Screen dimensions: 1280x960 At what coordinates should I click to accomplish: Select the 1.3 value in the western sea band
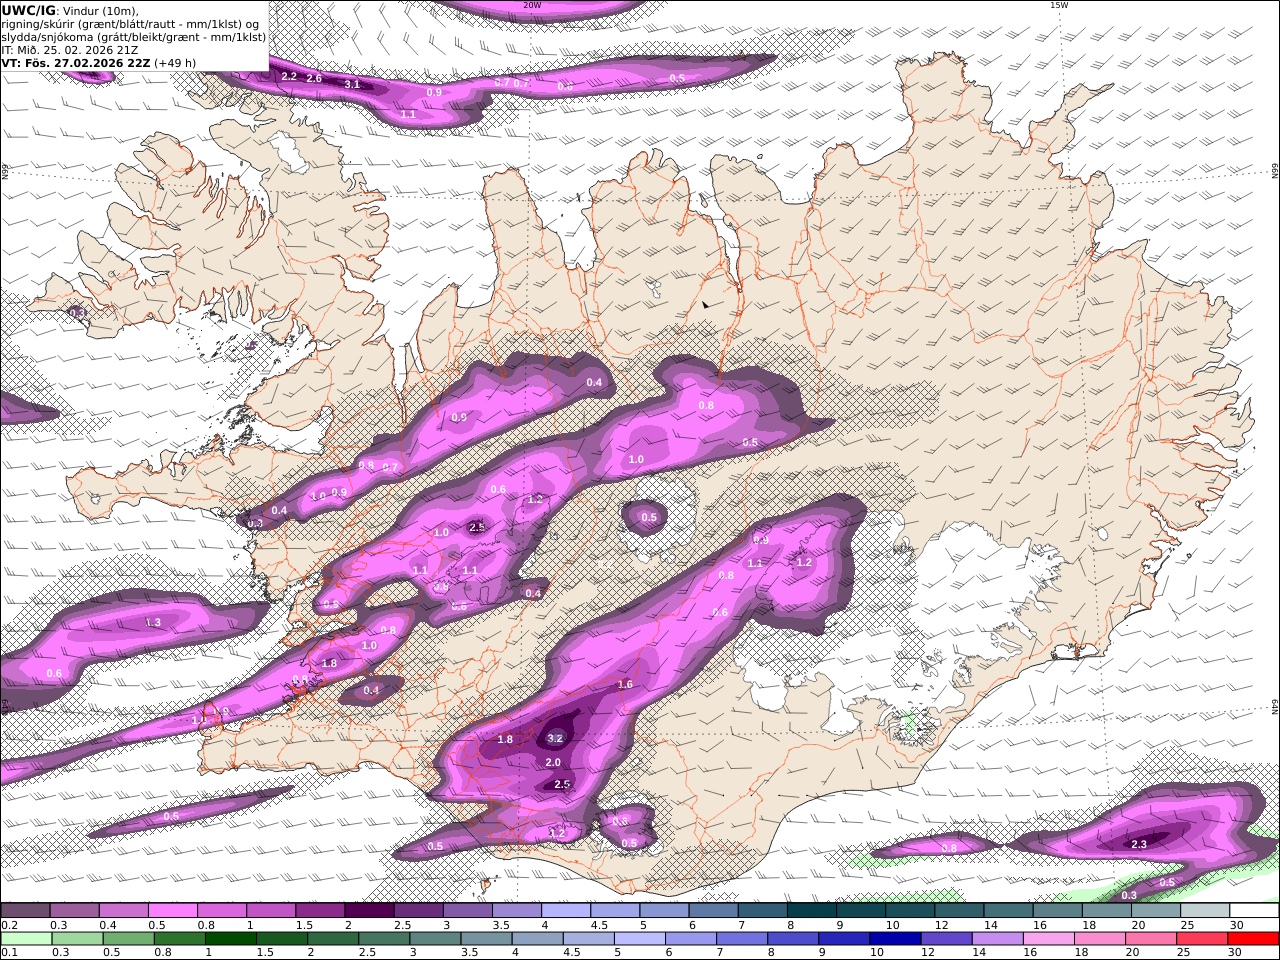coord(153,622)
